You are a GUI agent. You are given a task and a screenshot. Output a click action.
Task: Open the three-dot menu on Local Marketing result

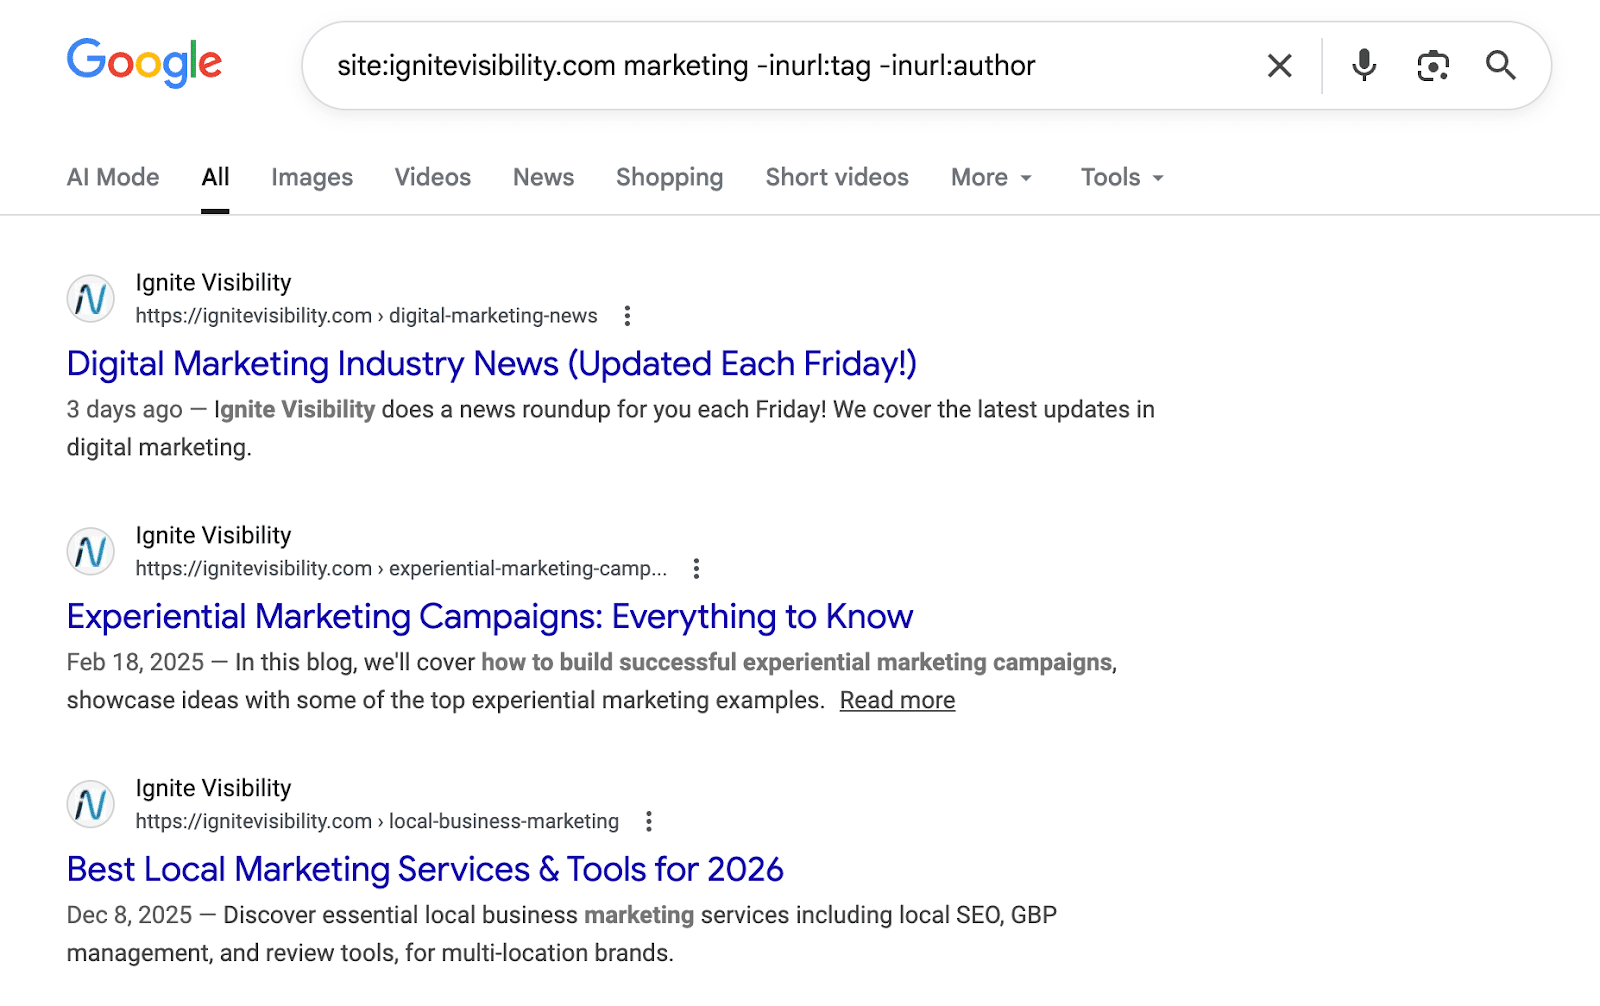pos(649,820)
